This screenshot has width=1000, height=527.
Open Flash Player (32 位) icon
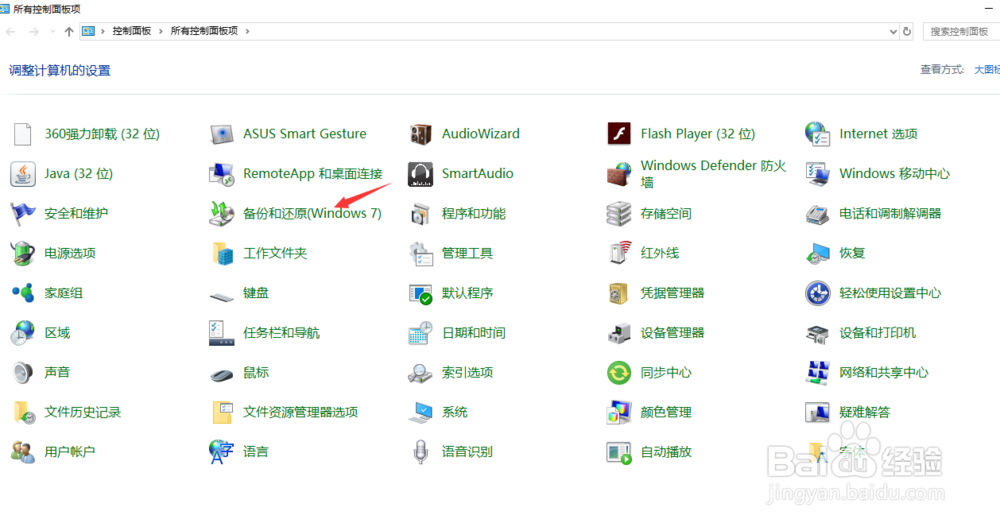tap(619, 134)
